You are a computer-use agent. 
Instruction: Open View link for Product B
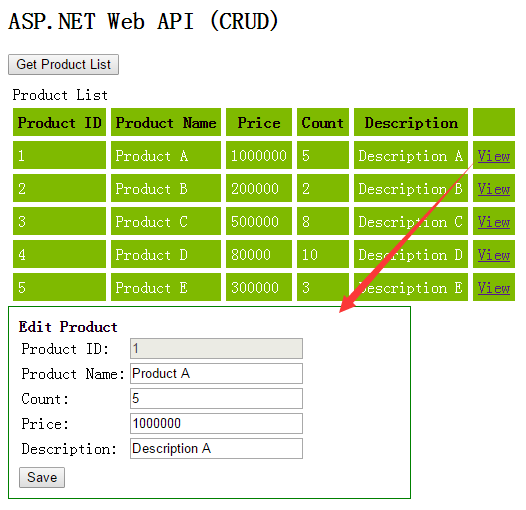coord(494,189)
